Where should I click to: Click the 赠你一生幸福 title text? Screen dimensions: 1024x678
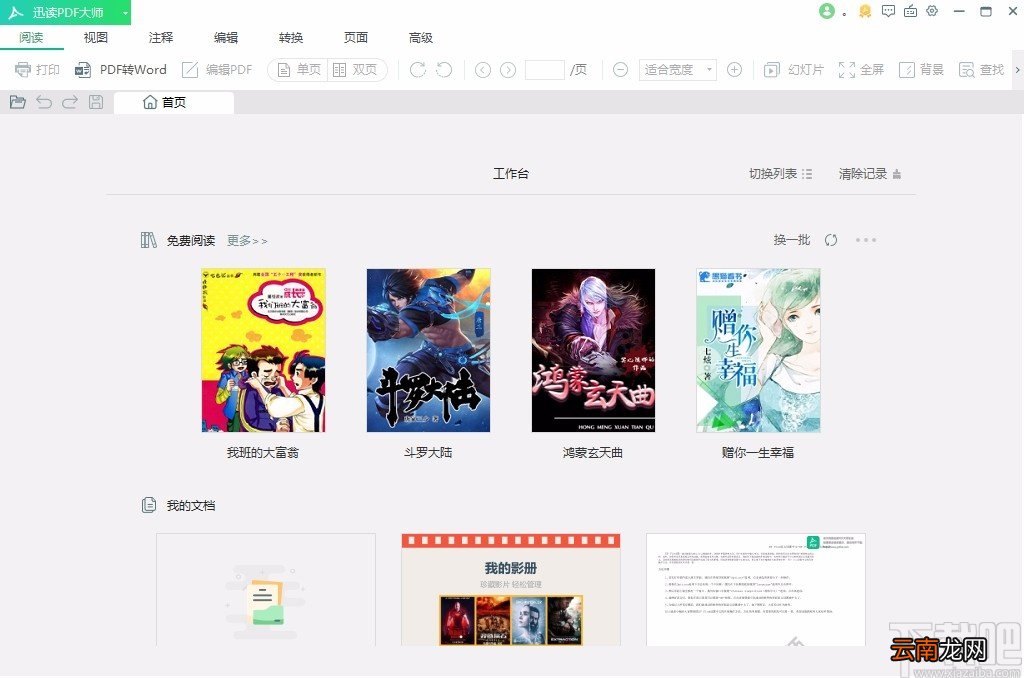(758, 453)
